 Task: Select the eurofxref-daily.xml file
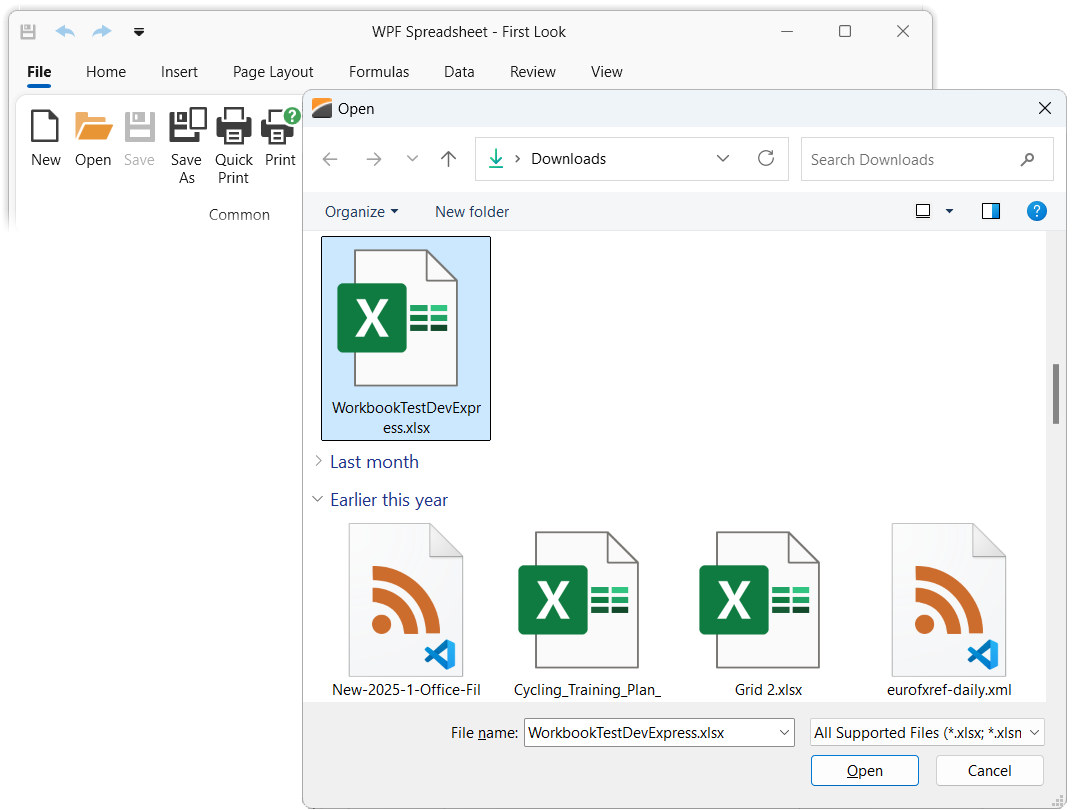click(x=949, y=610)
